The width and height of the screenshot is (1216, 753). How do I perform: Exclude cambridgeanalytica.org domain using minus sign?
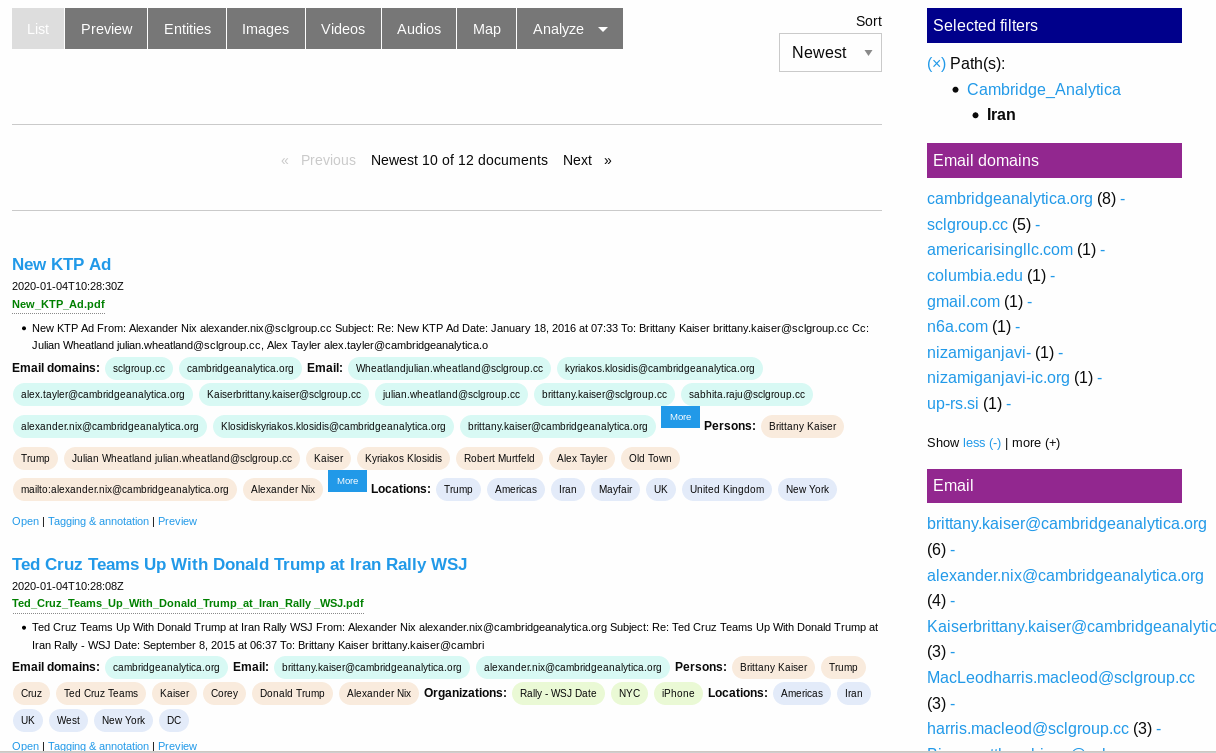[1122, 198]
